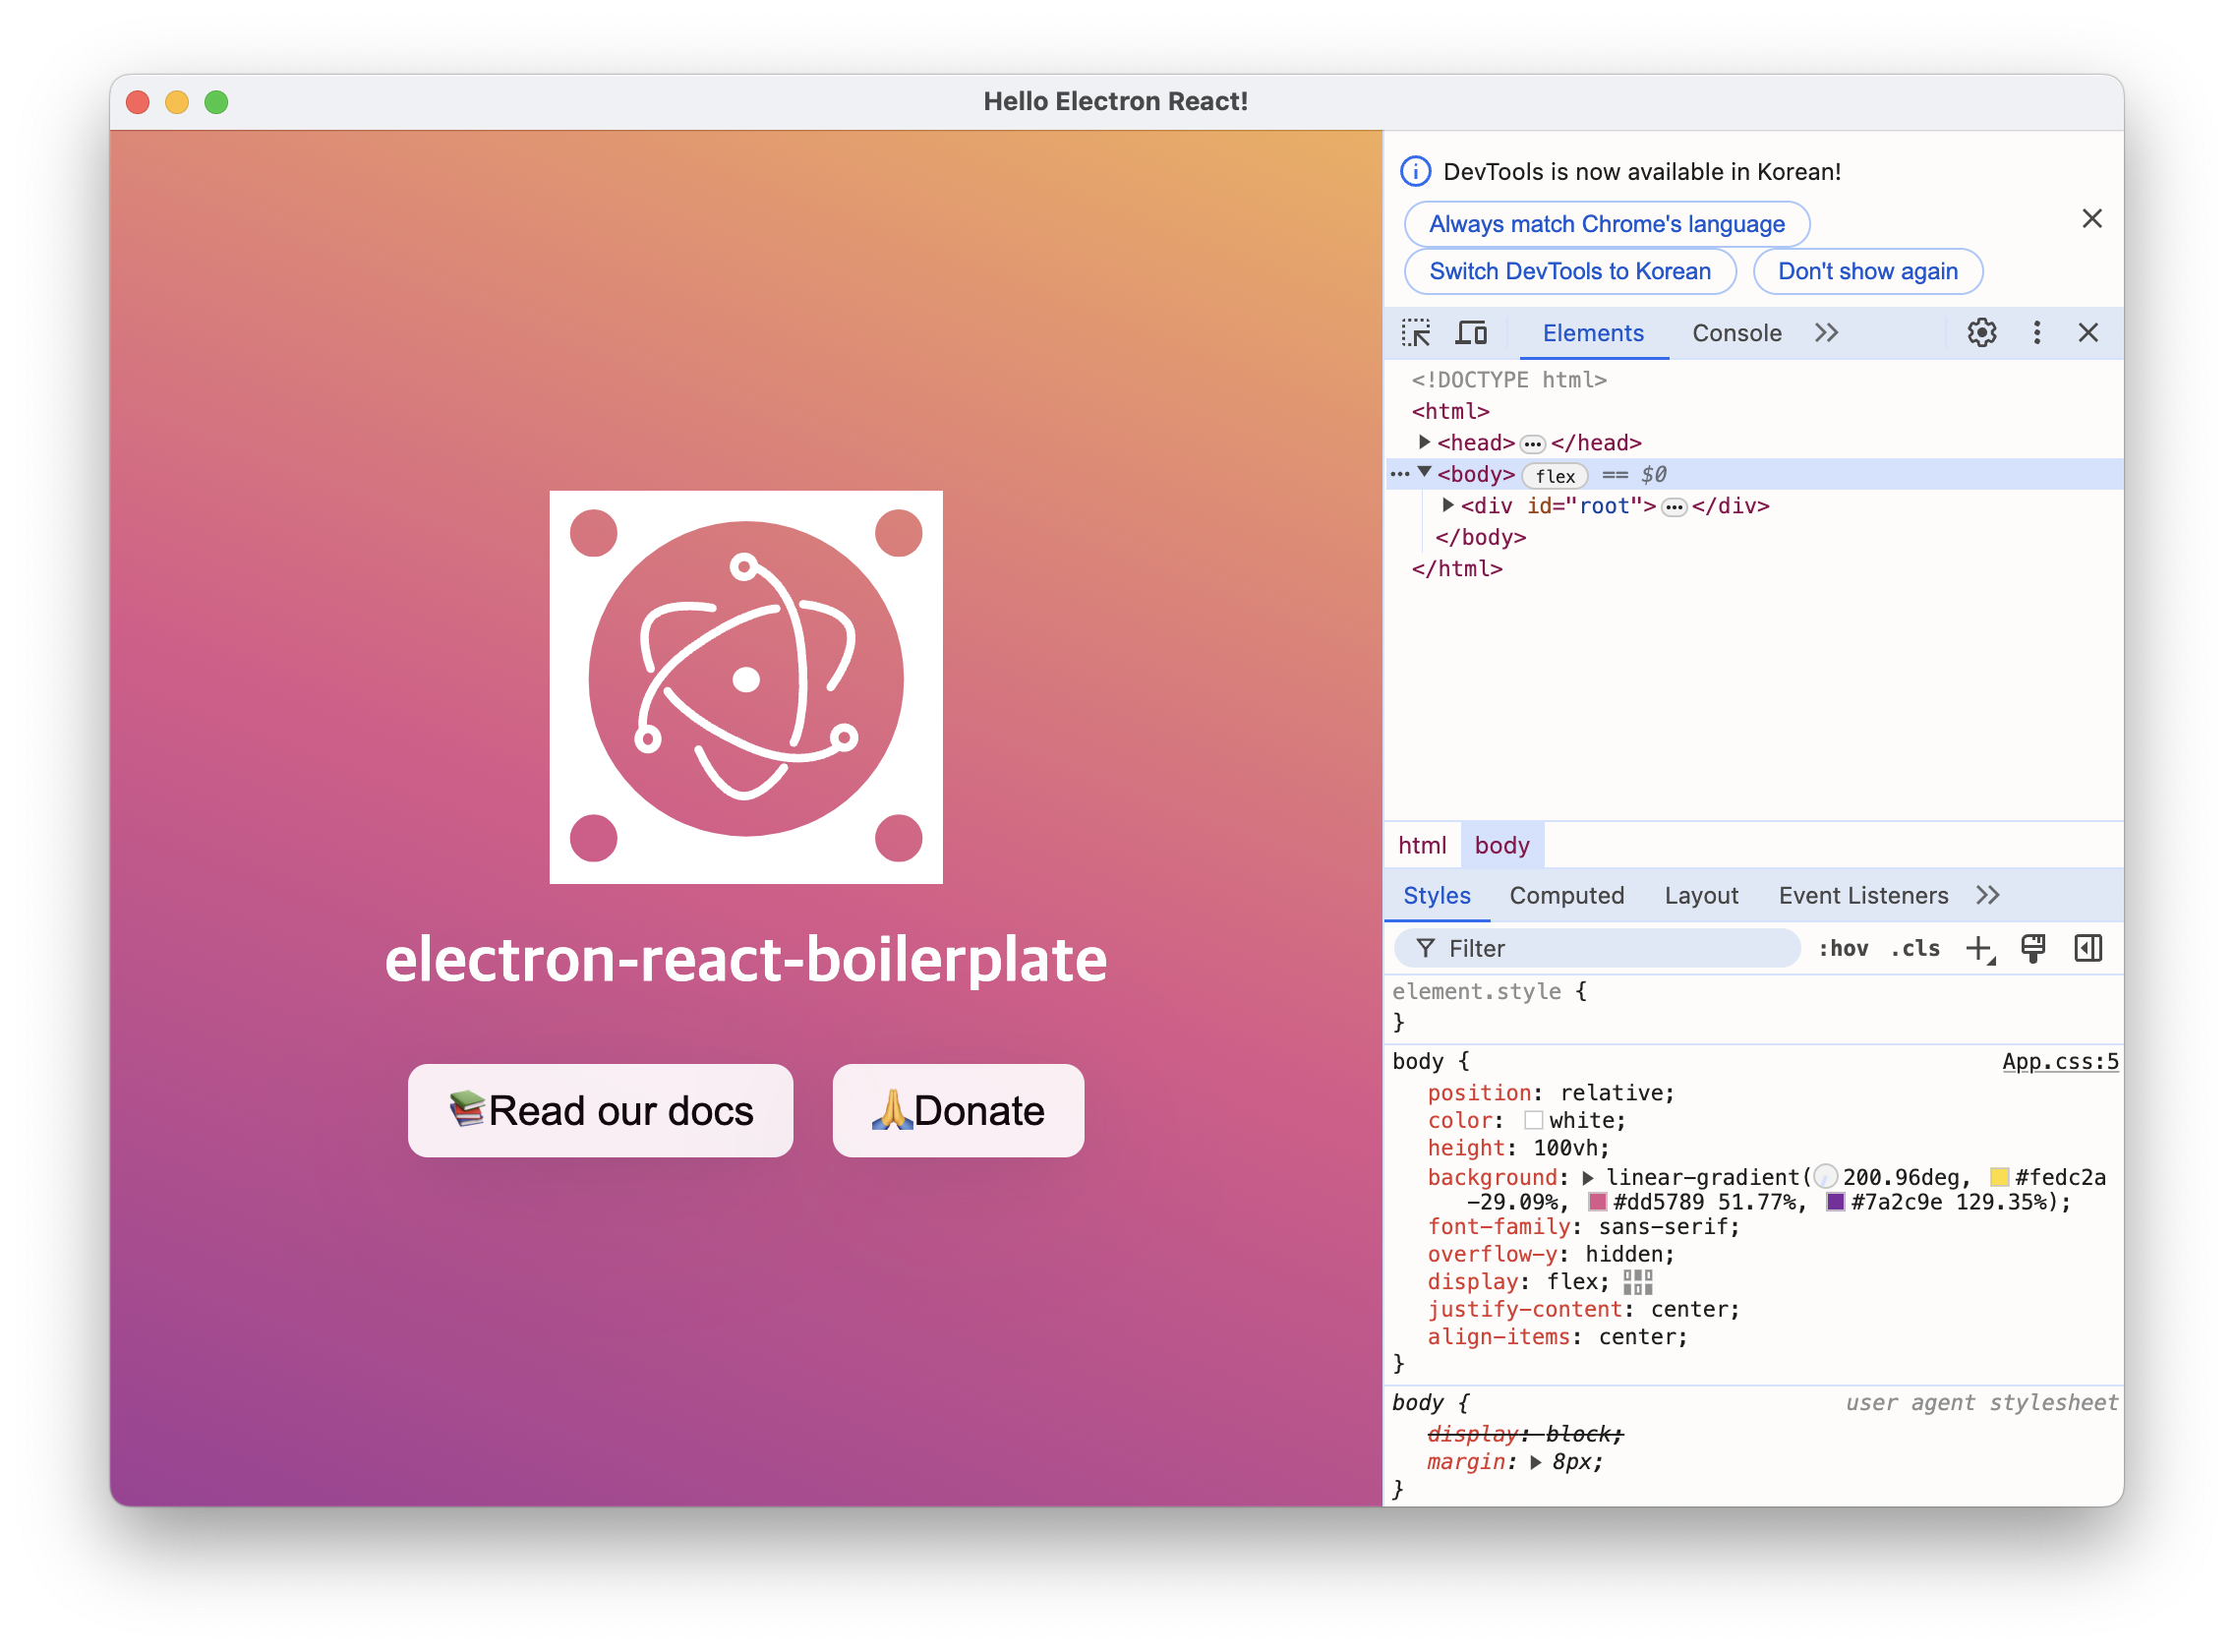The width and height of the screenshot is (2234, 1652).
Task: Click the Donate button
Action: coord(958,1111)
